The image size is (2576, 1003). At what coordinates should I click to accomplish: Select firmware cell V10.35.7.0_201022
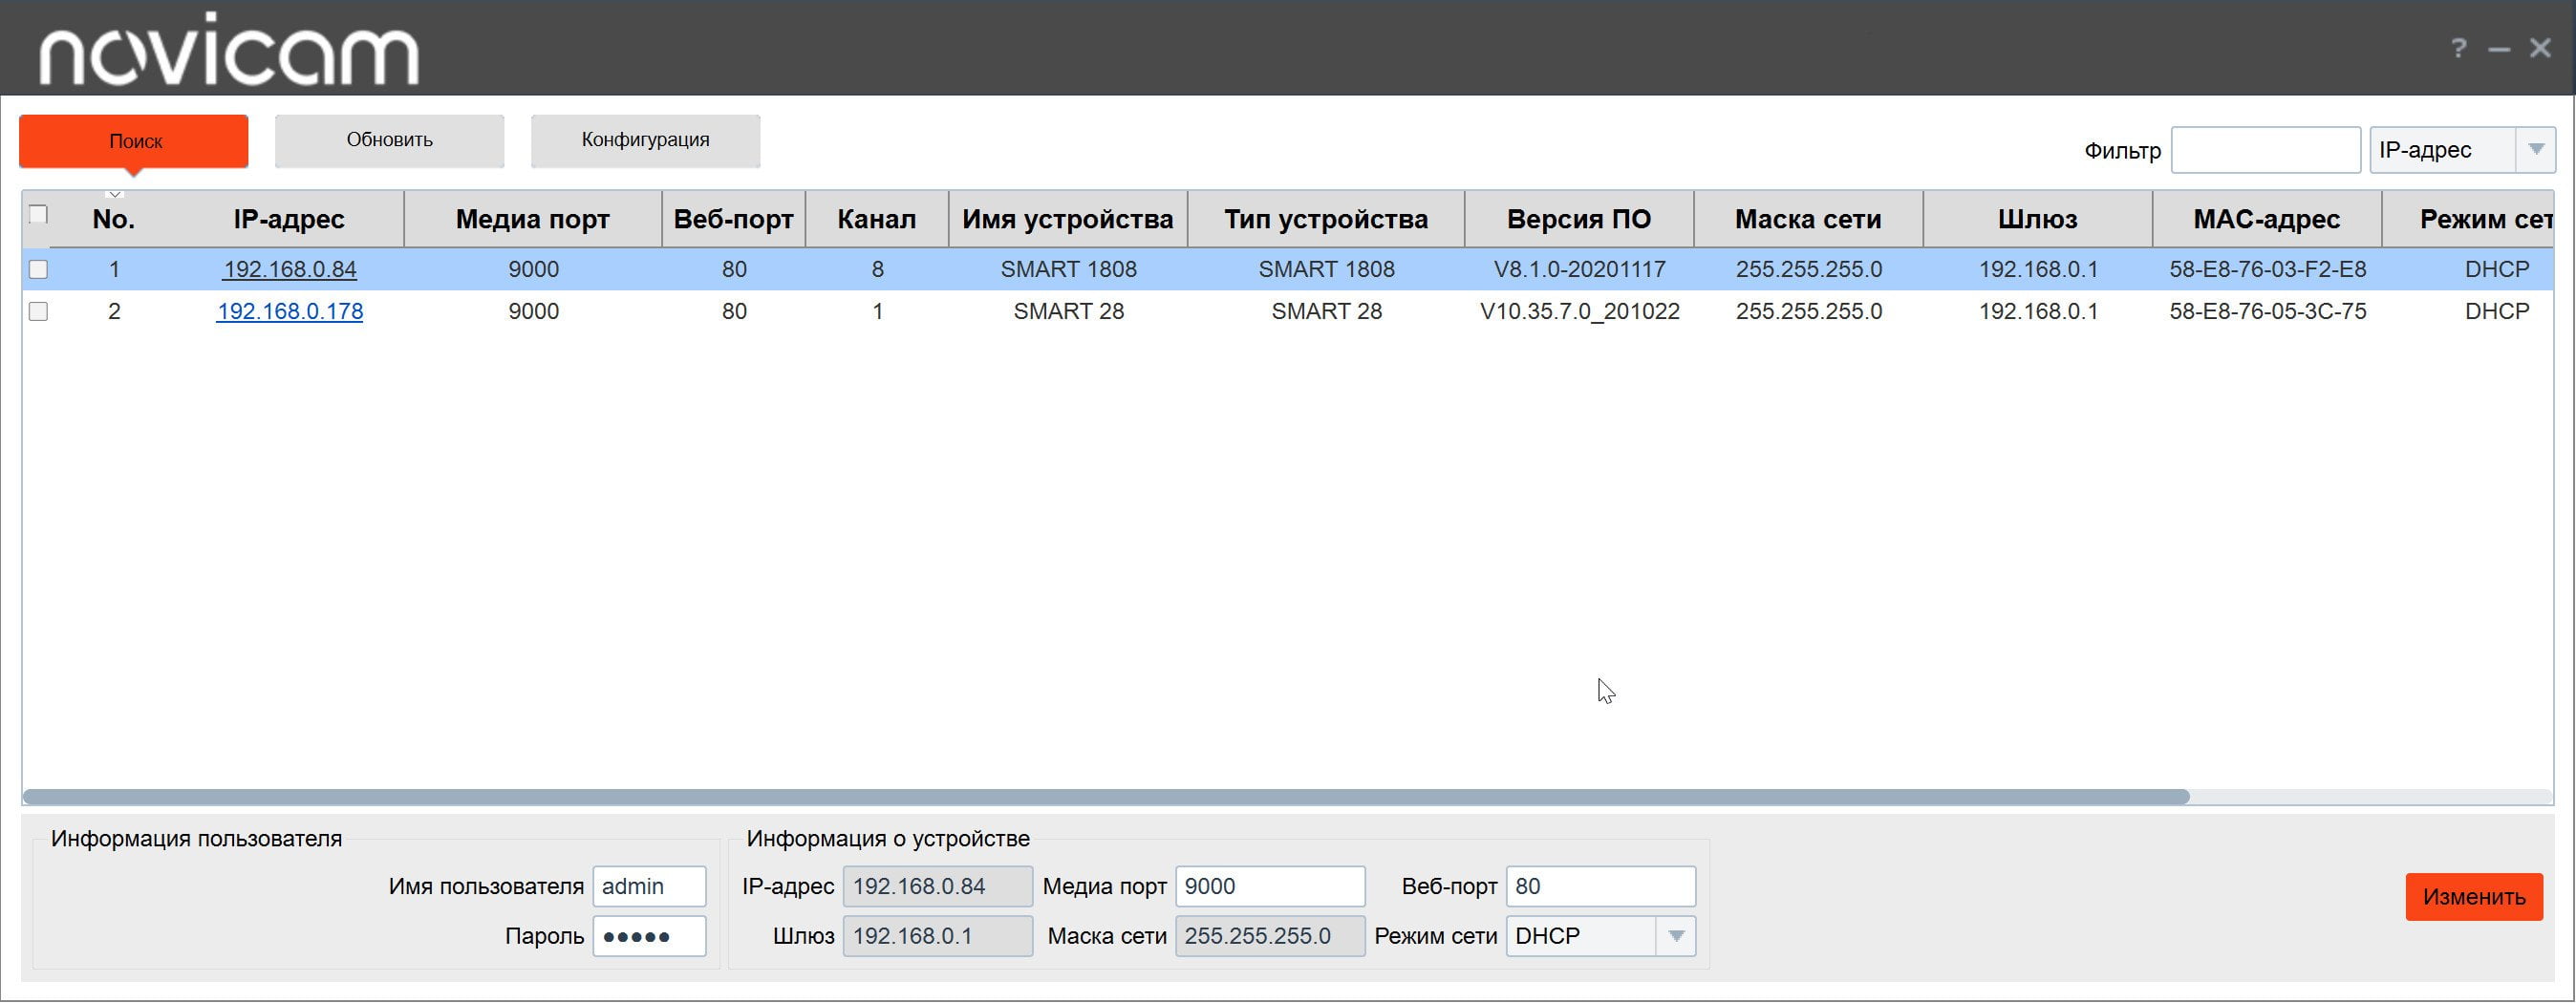tap(1579, 311)
